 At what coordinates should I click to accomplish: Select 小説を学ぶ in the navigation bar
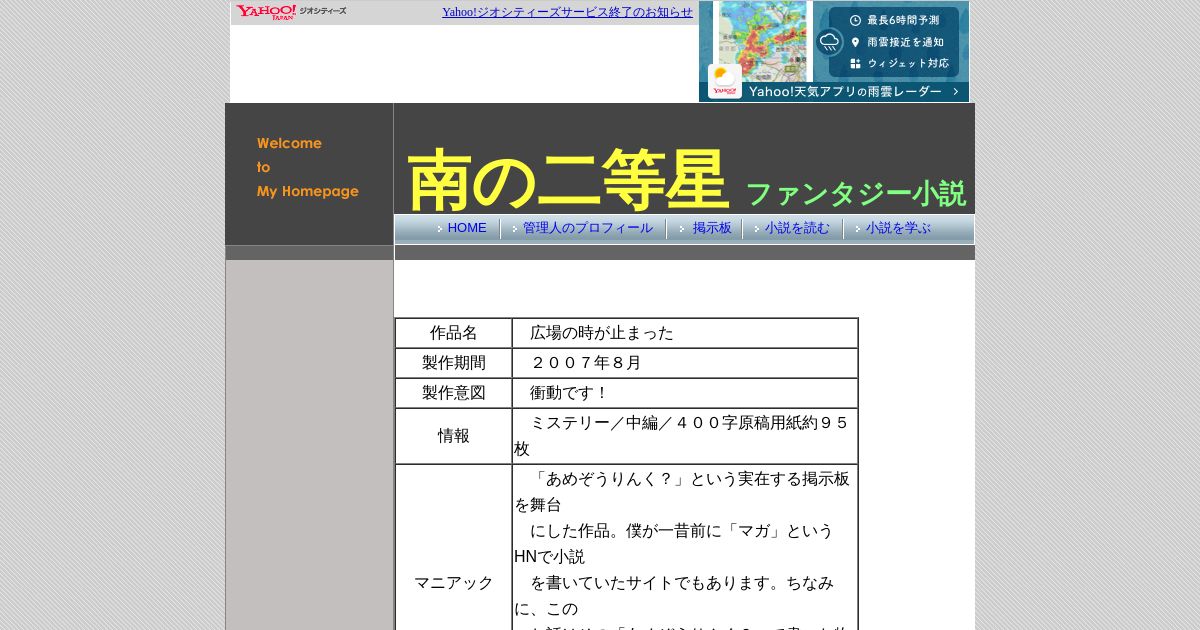pos(898,228)
